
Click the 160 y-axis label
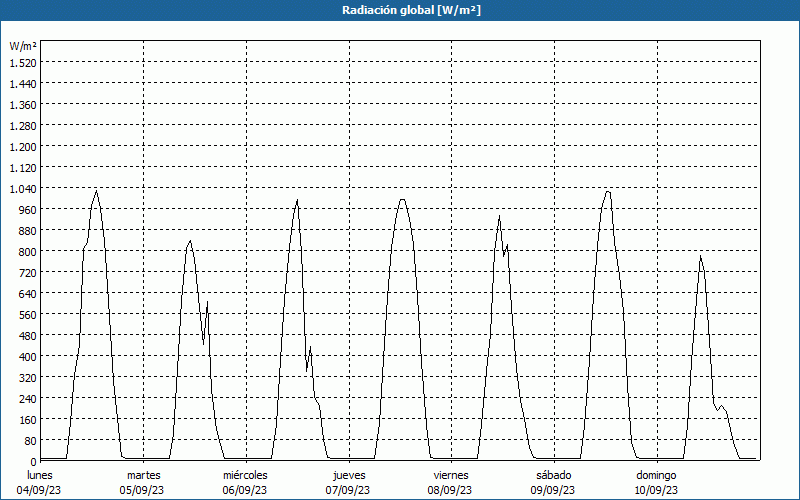(28, 420)
